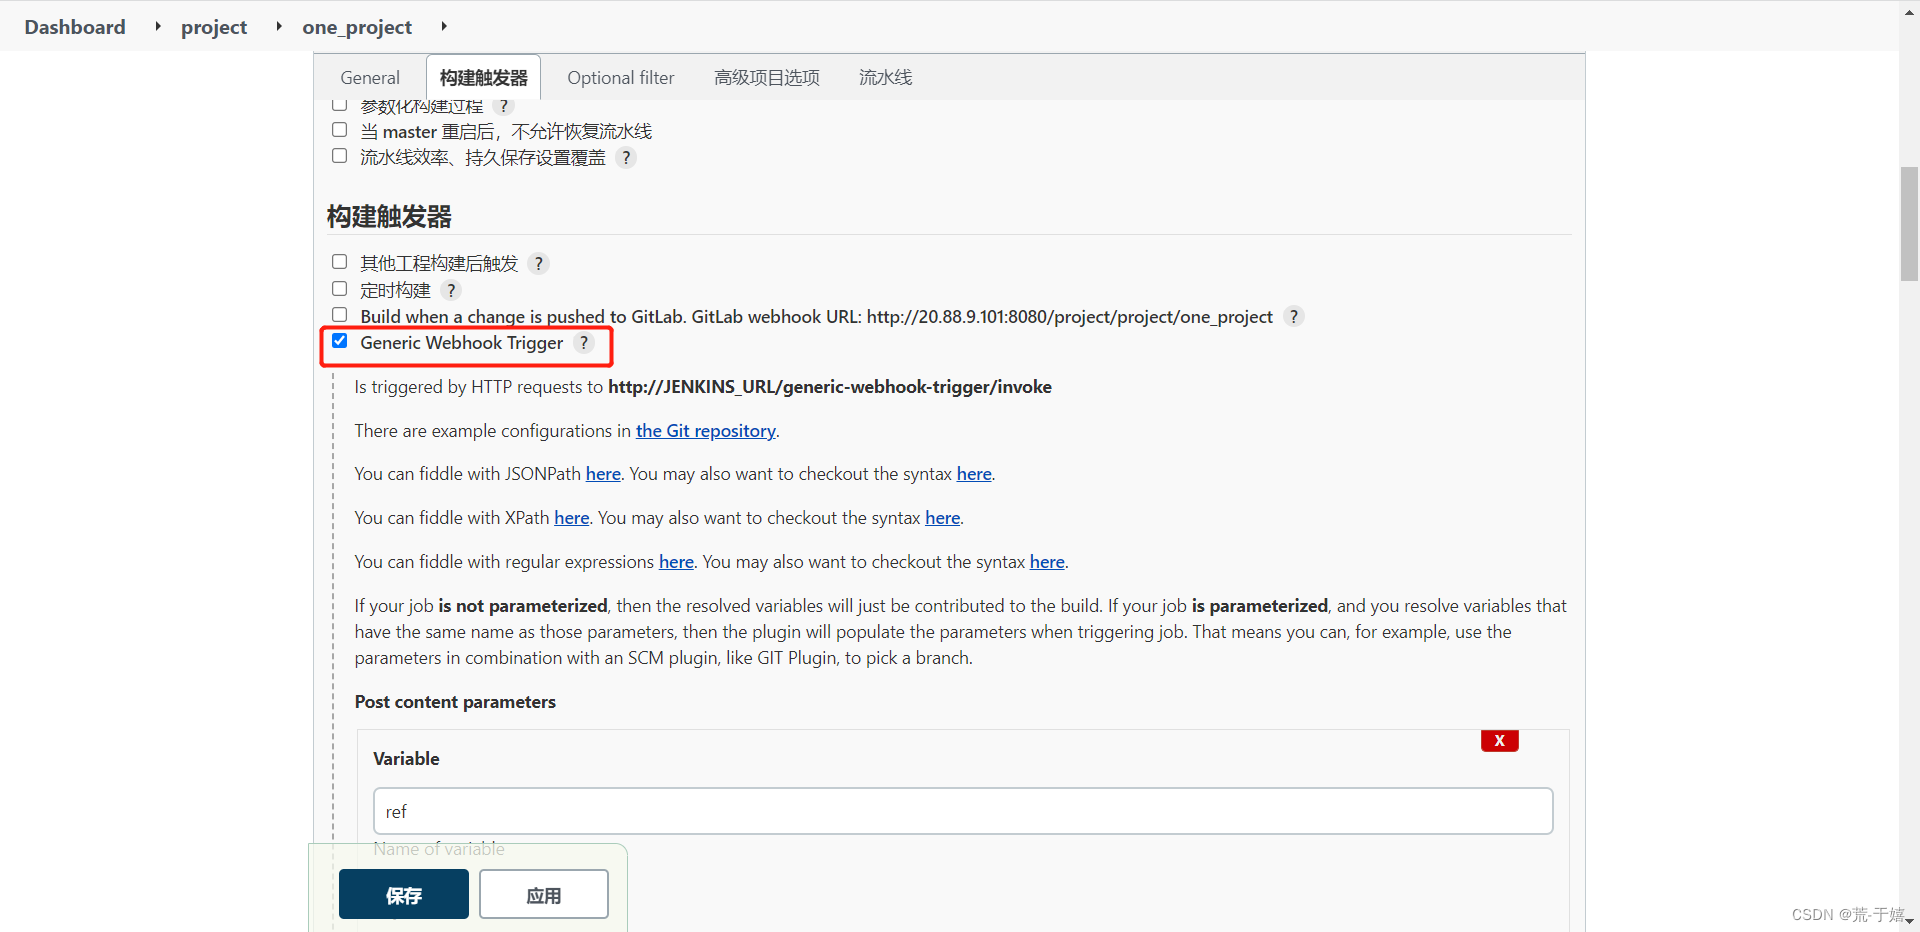Open help for 定时构建 trigger

coord(451,290)
